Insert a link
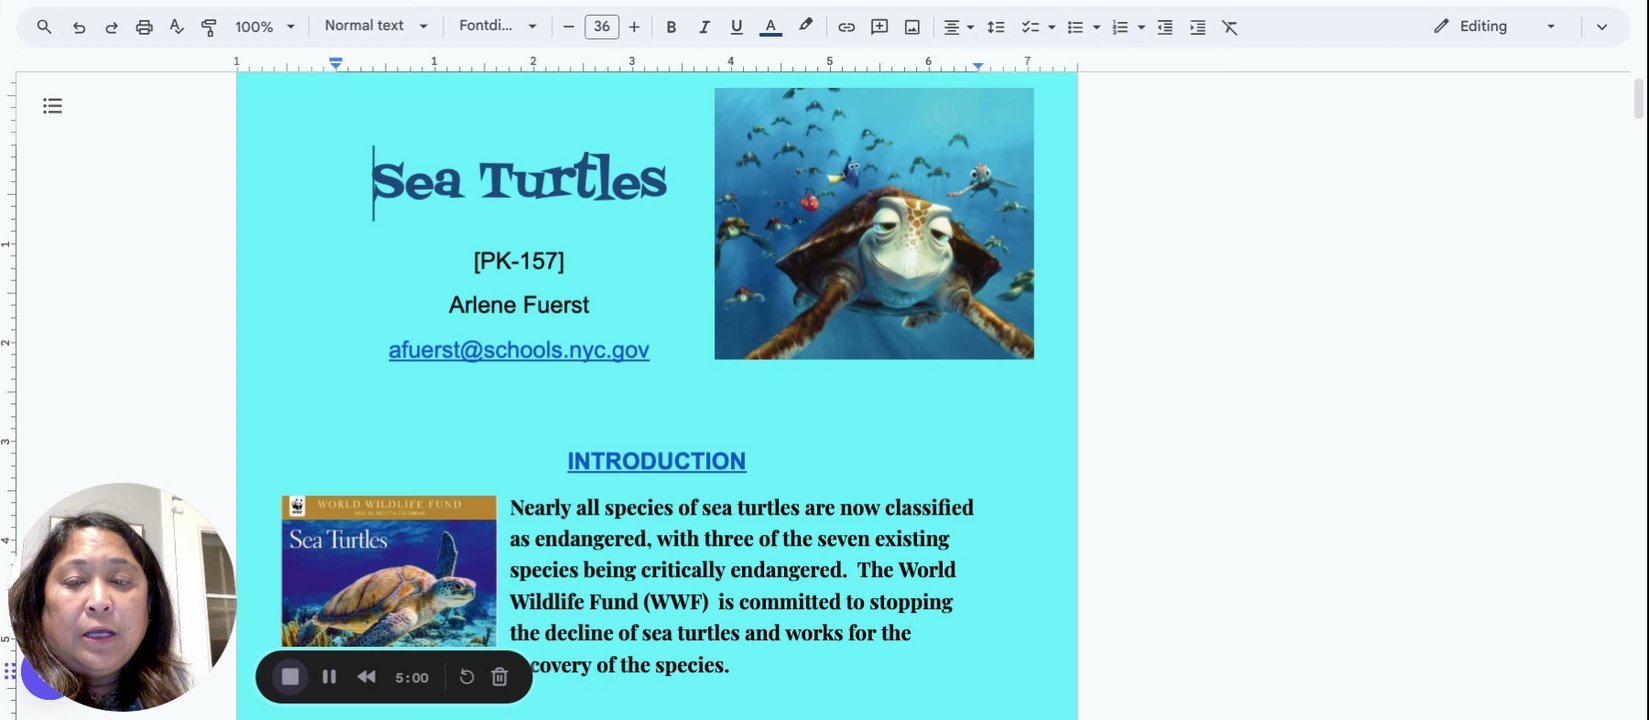This screenshot has height=720, width=1649. click(x=846, y=27)
